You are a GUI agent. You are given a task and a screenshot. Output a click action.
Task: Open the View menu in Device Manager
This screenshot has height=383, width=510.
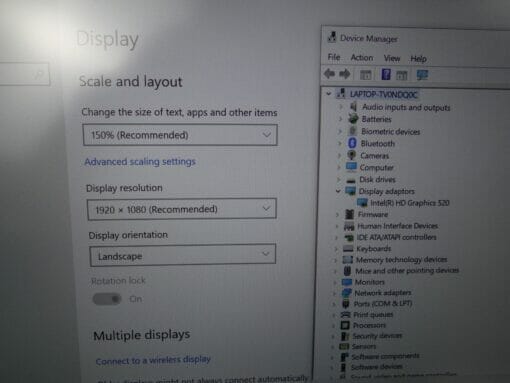[x=392, y=58]
